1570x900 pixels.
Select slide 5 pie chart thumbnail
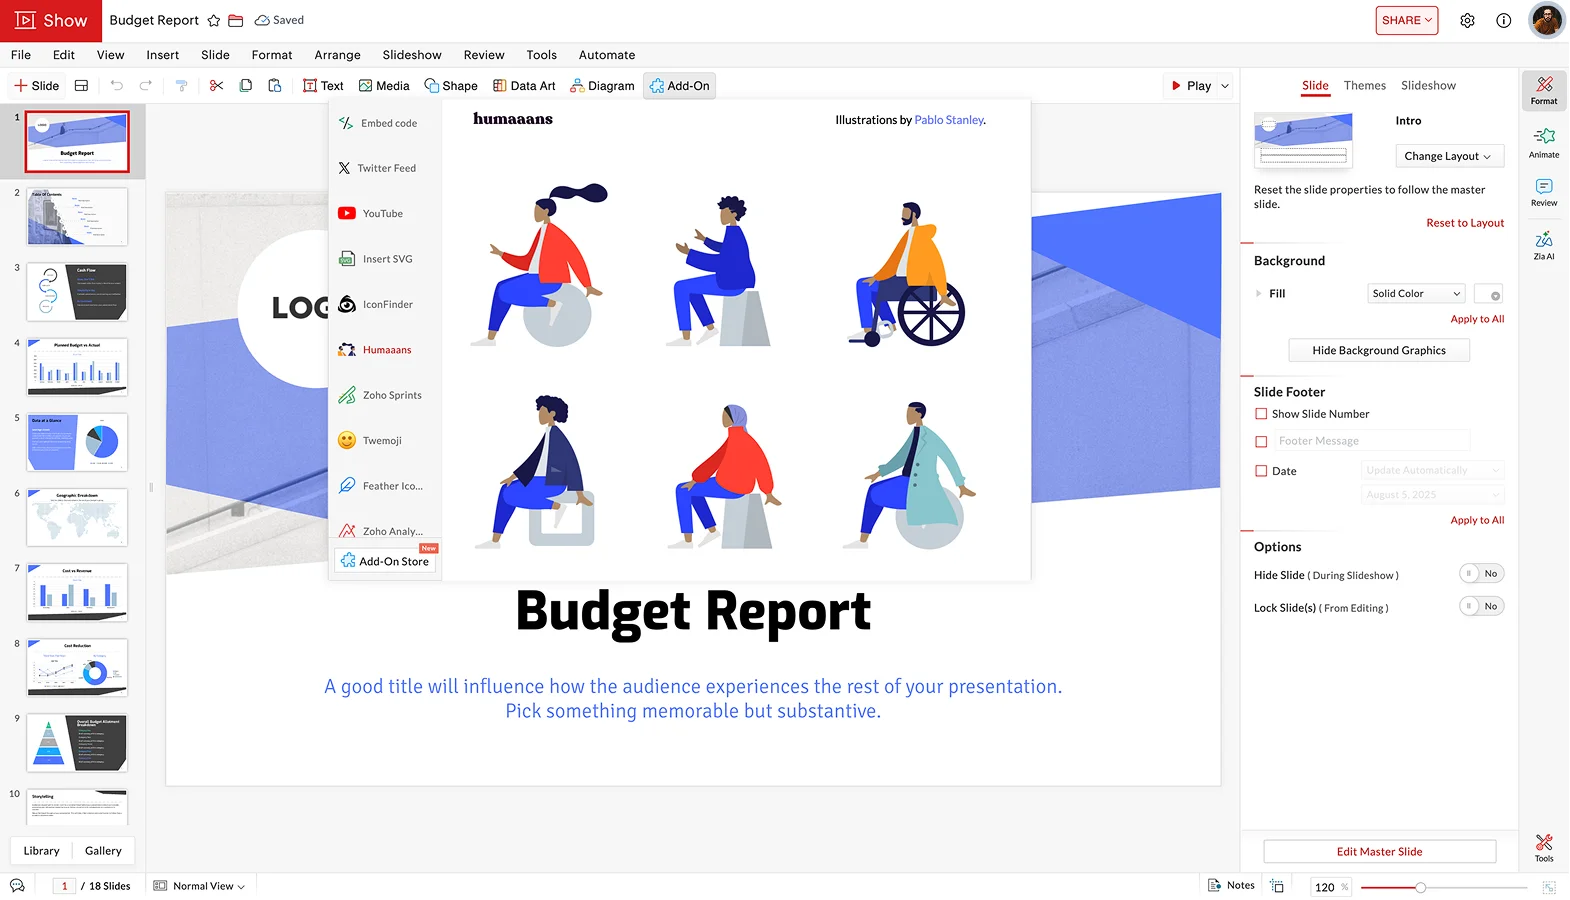coord(77,441)
